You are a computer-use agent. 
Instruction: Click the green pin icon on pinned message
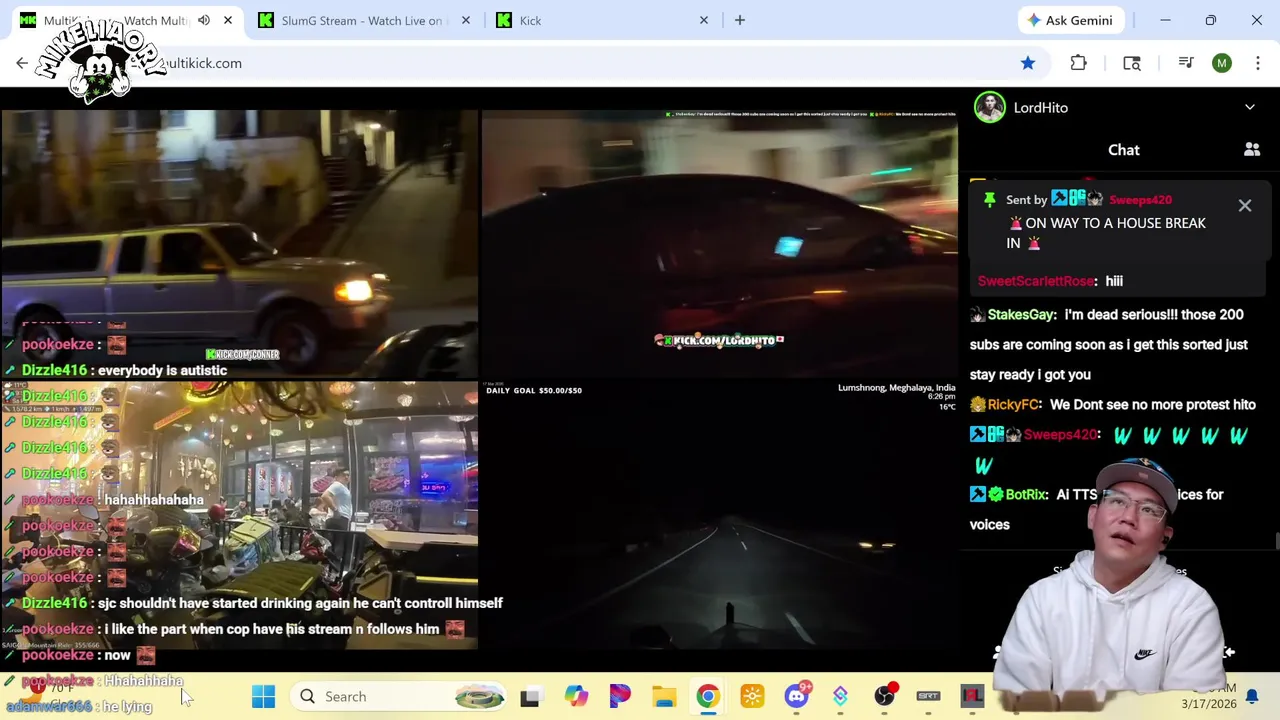pyautogui.click(x=989, y=199)
